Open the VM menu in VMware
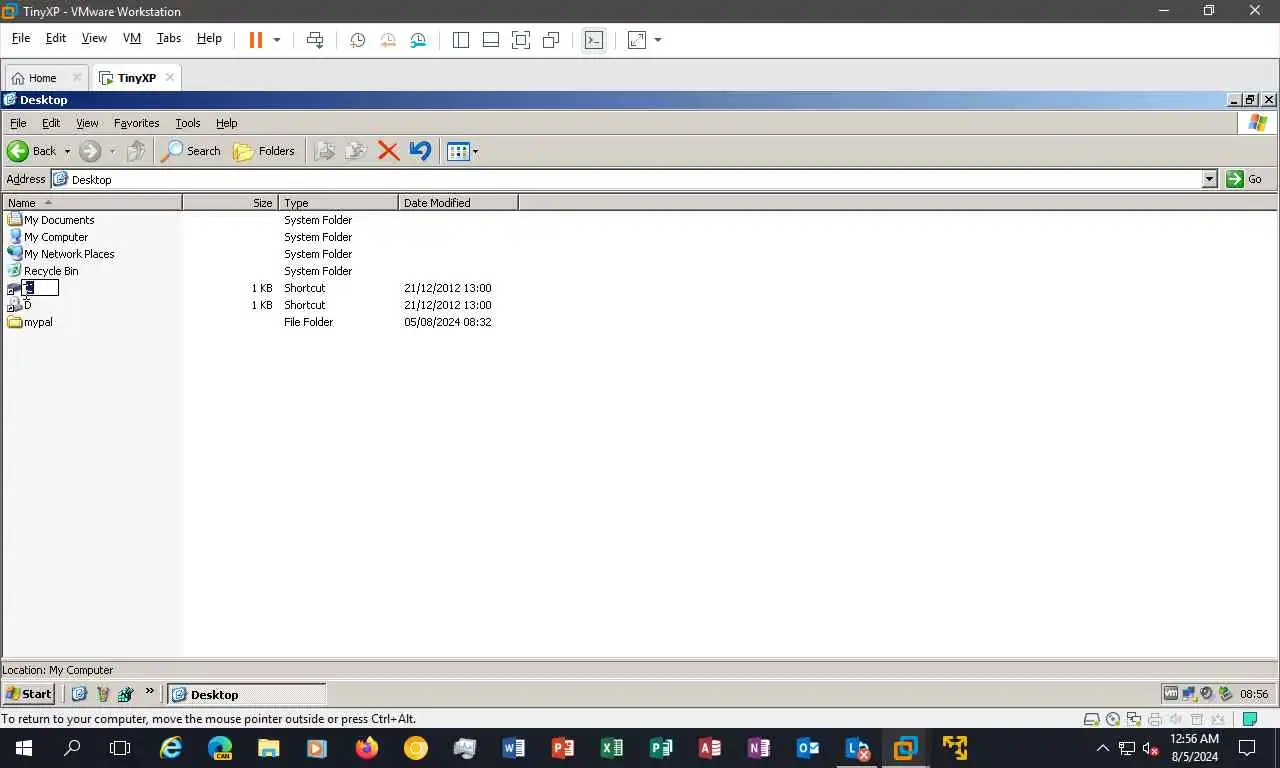 coord(132,38)
